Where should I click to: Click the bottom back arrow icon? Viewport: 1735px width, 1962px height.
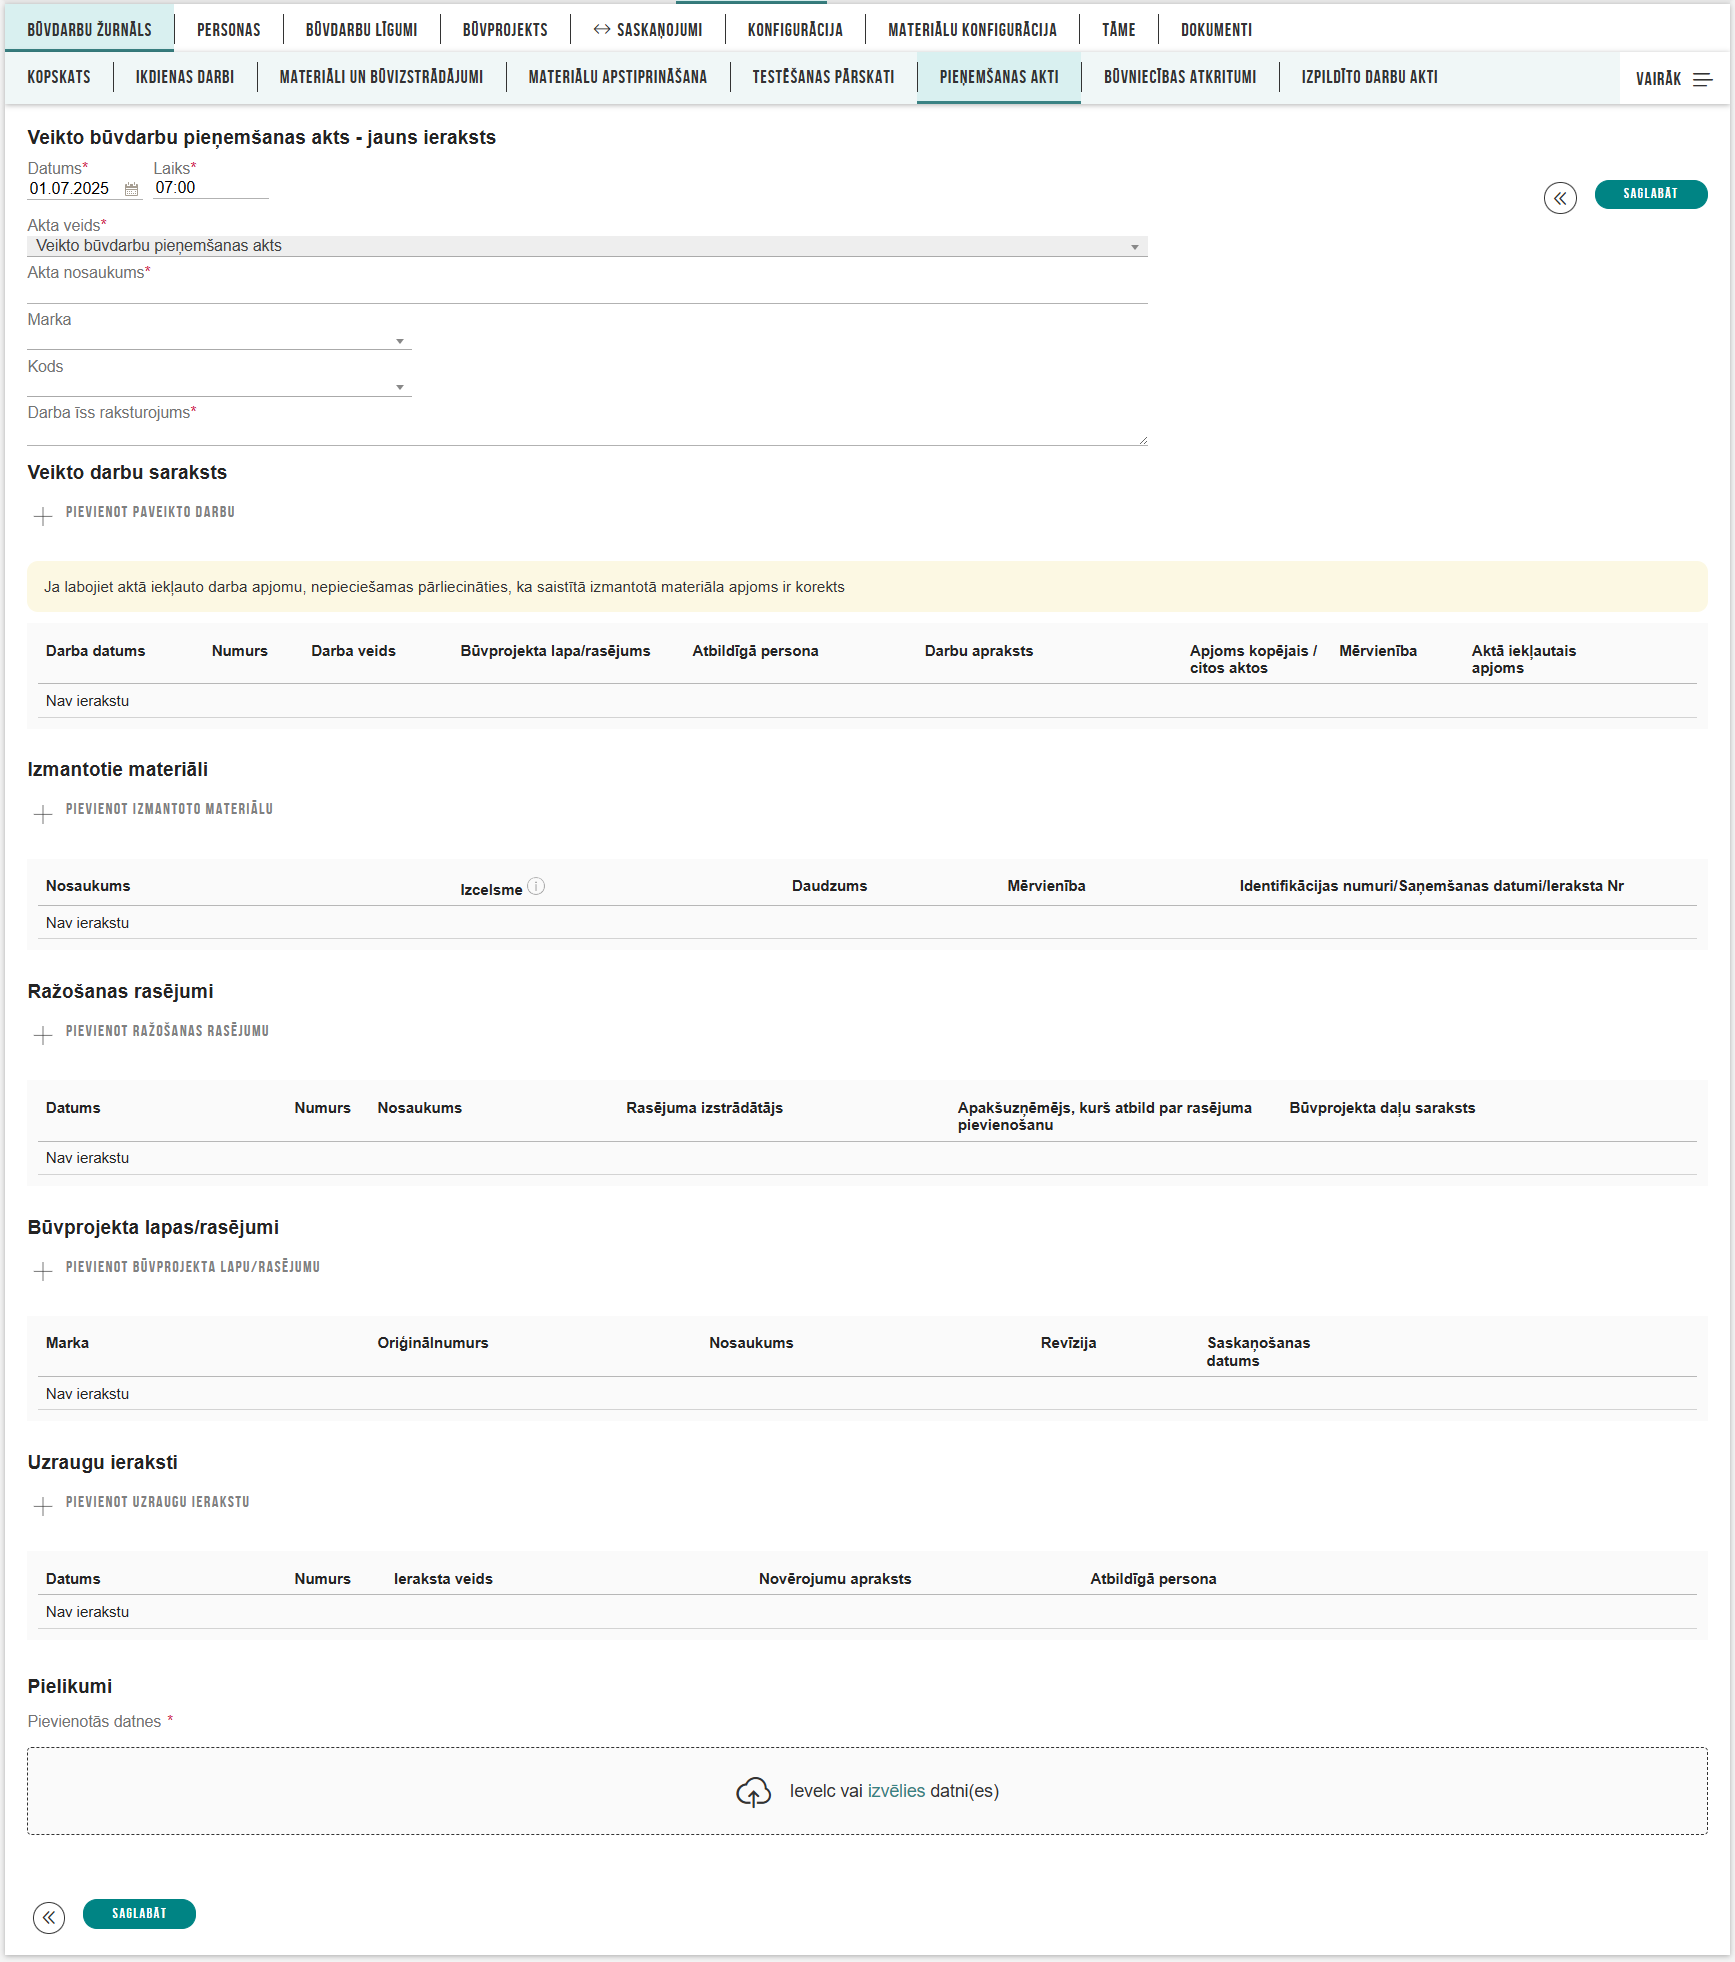pos(49,1917)
